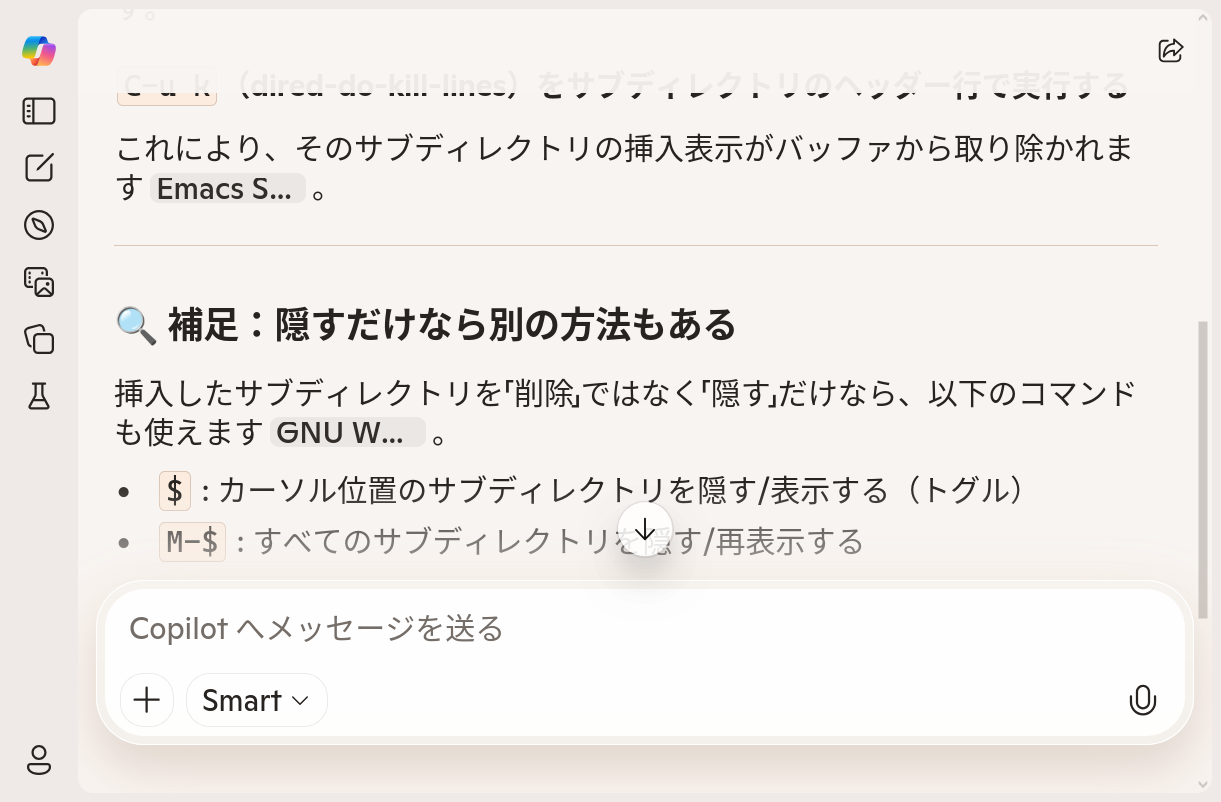Open the "GNU W..." citation link
The width and height of the screenshot is (1221, 802).
[x=348, y=433]
